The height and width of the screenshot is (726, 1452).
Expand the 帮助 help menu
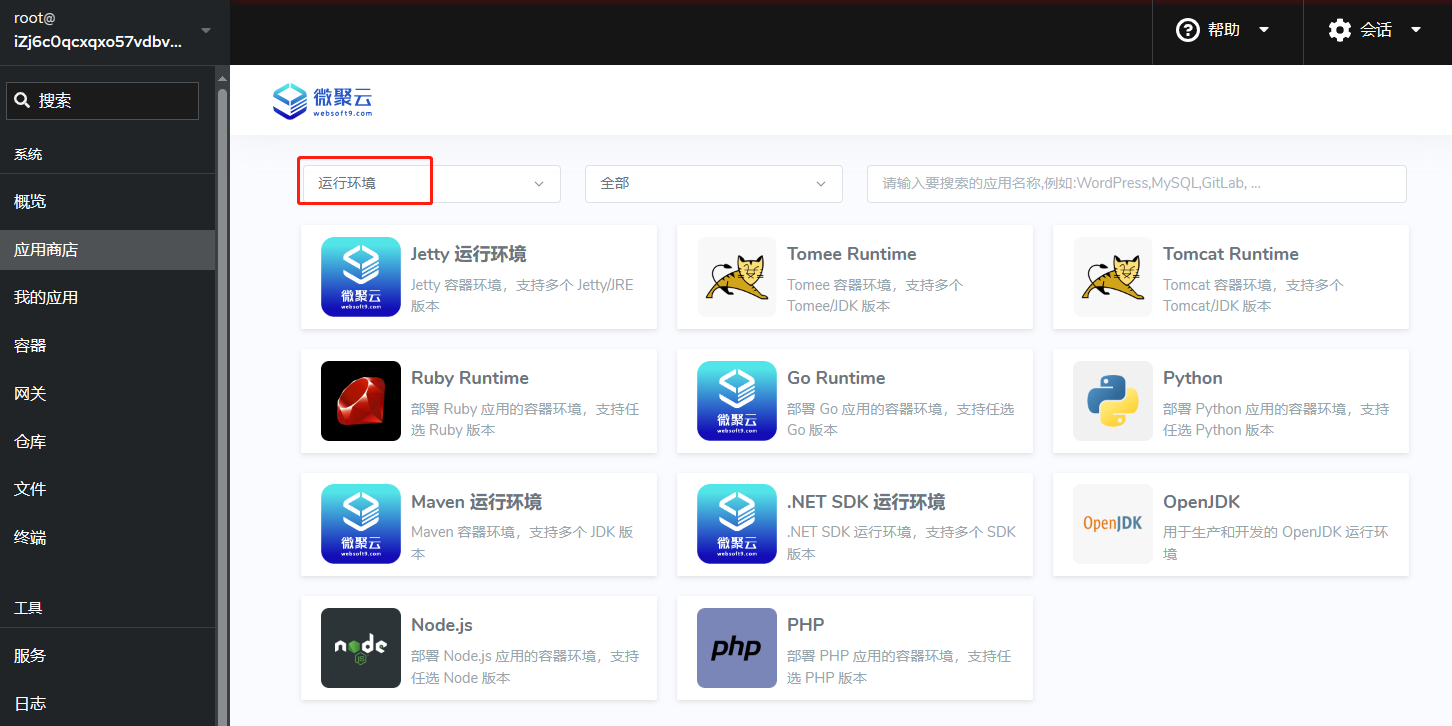(x=1224, y=30)
